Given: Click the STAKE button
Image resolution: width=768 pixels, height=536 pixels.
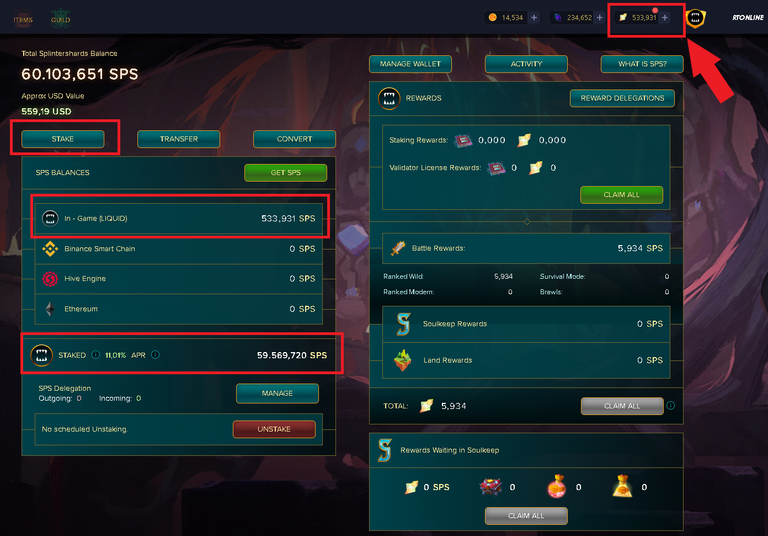Looking at the screenshot, I should 63,139.
